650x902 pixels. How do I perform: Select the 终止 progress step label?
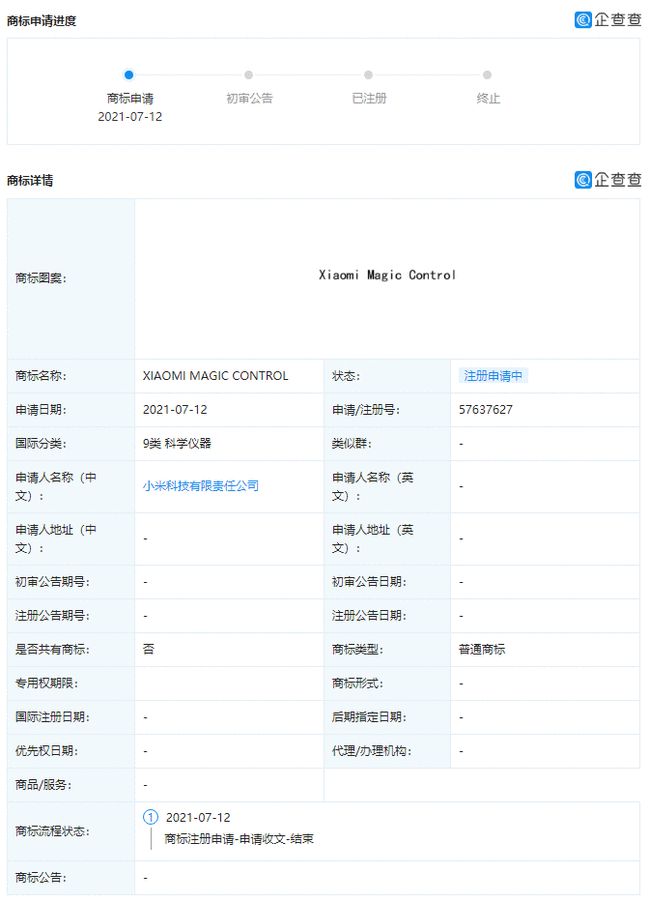pos(488,98)
